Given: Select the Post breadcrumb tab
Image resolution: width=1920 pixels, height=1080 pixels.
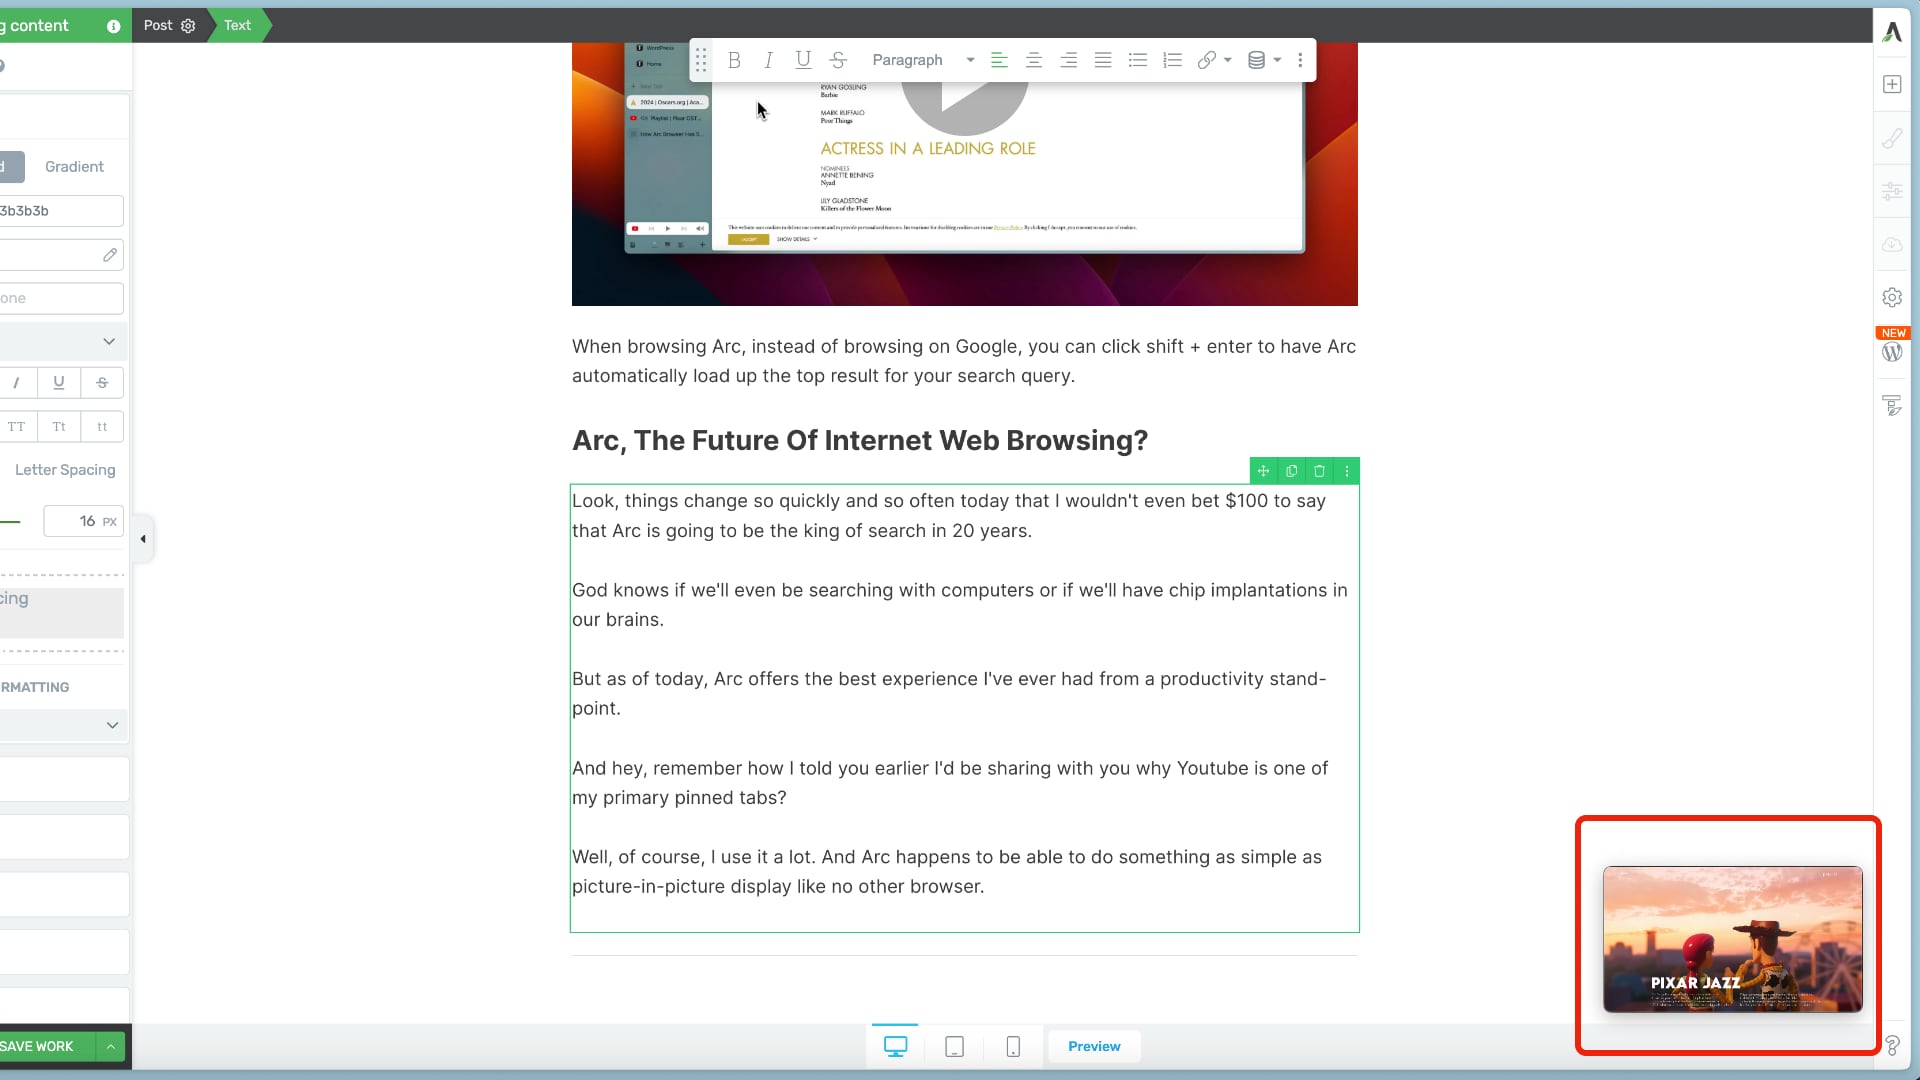Looking at the screenshot, I should pyautogui.click(x=158, y=25).
